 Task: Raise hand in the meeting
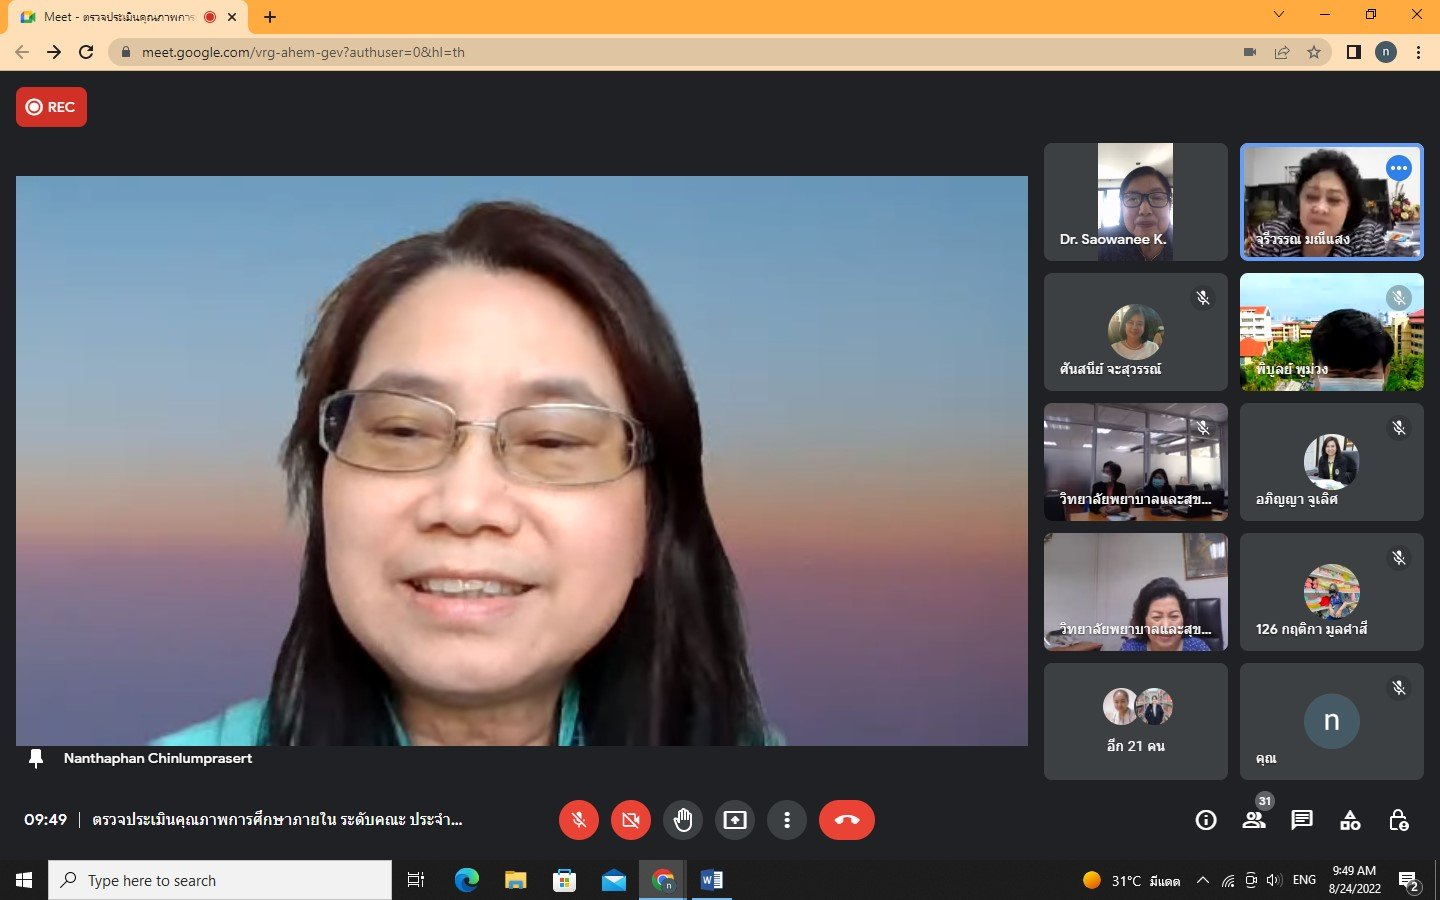tap(683, 820)
